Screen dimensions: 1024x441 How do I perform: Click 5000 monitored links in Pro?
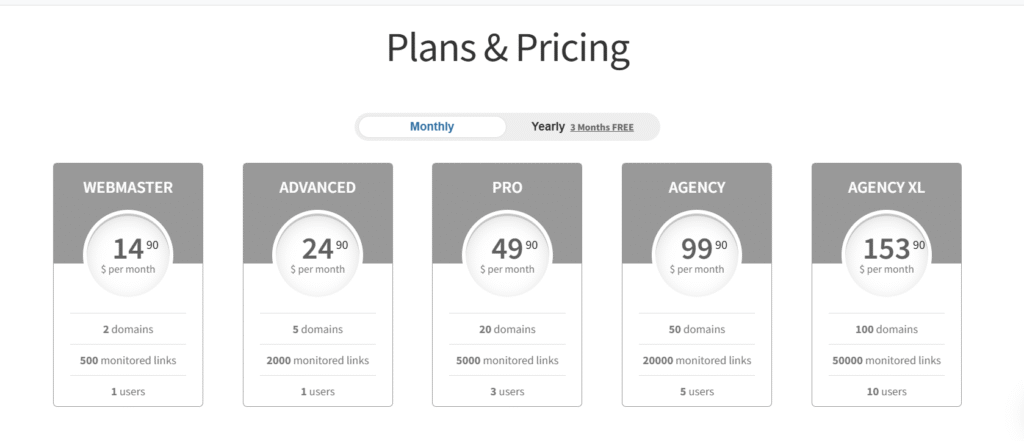click(x=507, y=360)
